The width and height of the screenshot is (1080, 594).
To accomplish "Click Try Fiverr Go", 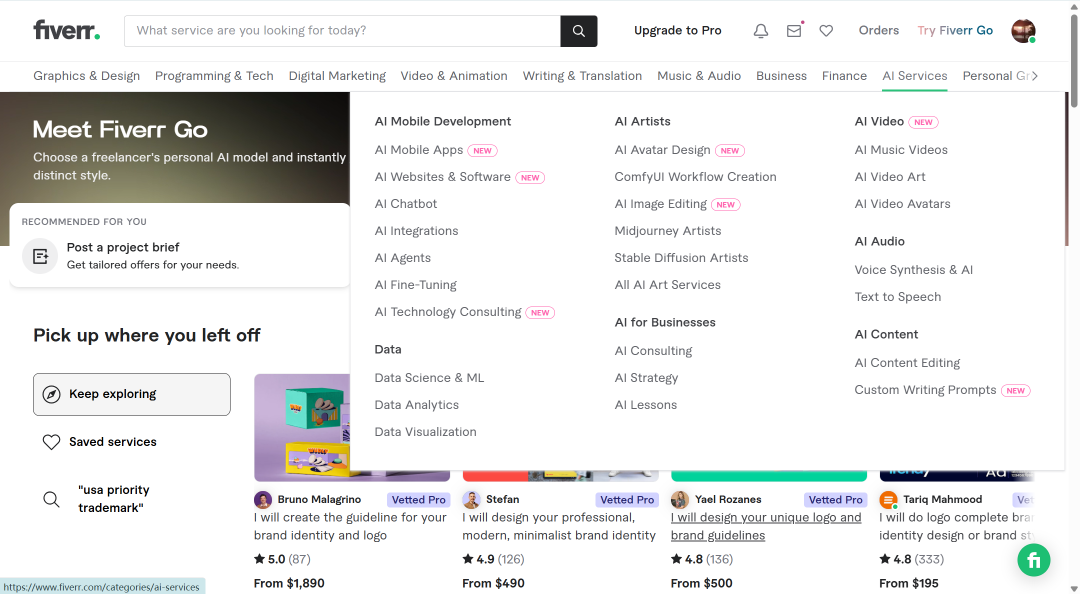I will pyautogui.click(x=955, y=30).
